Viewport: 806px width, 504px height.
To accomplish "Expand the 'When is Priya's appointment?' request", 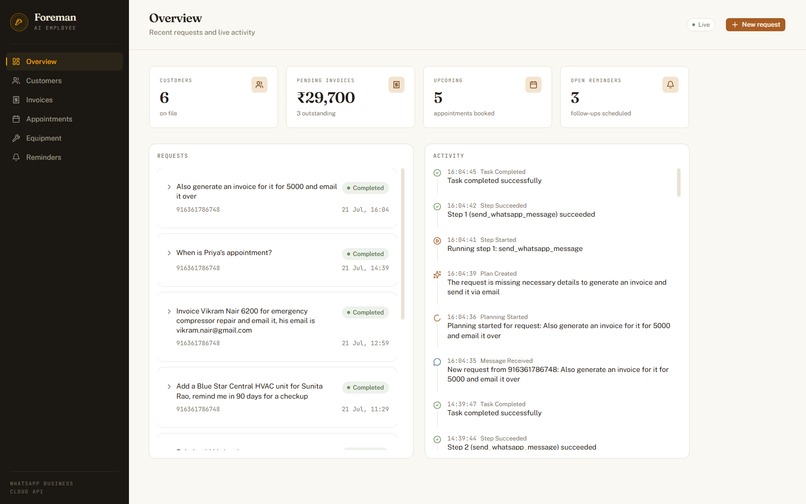I will 169,253.
